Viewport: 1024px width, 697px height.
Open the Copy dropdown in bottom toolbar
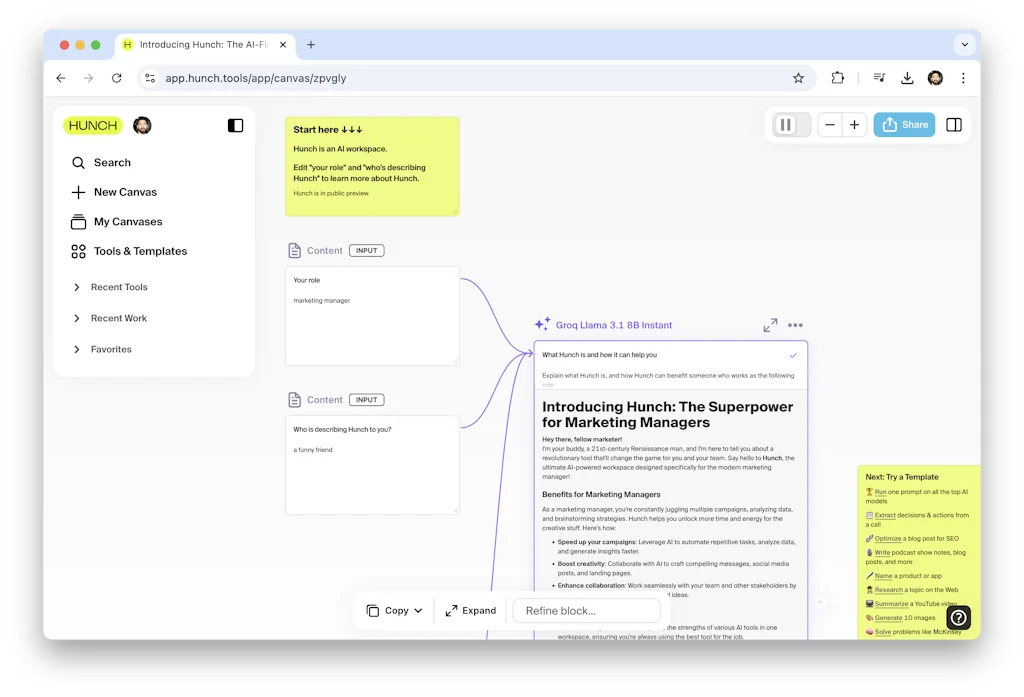pos(394,611)
